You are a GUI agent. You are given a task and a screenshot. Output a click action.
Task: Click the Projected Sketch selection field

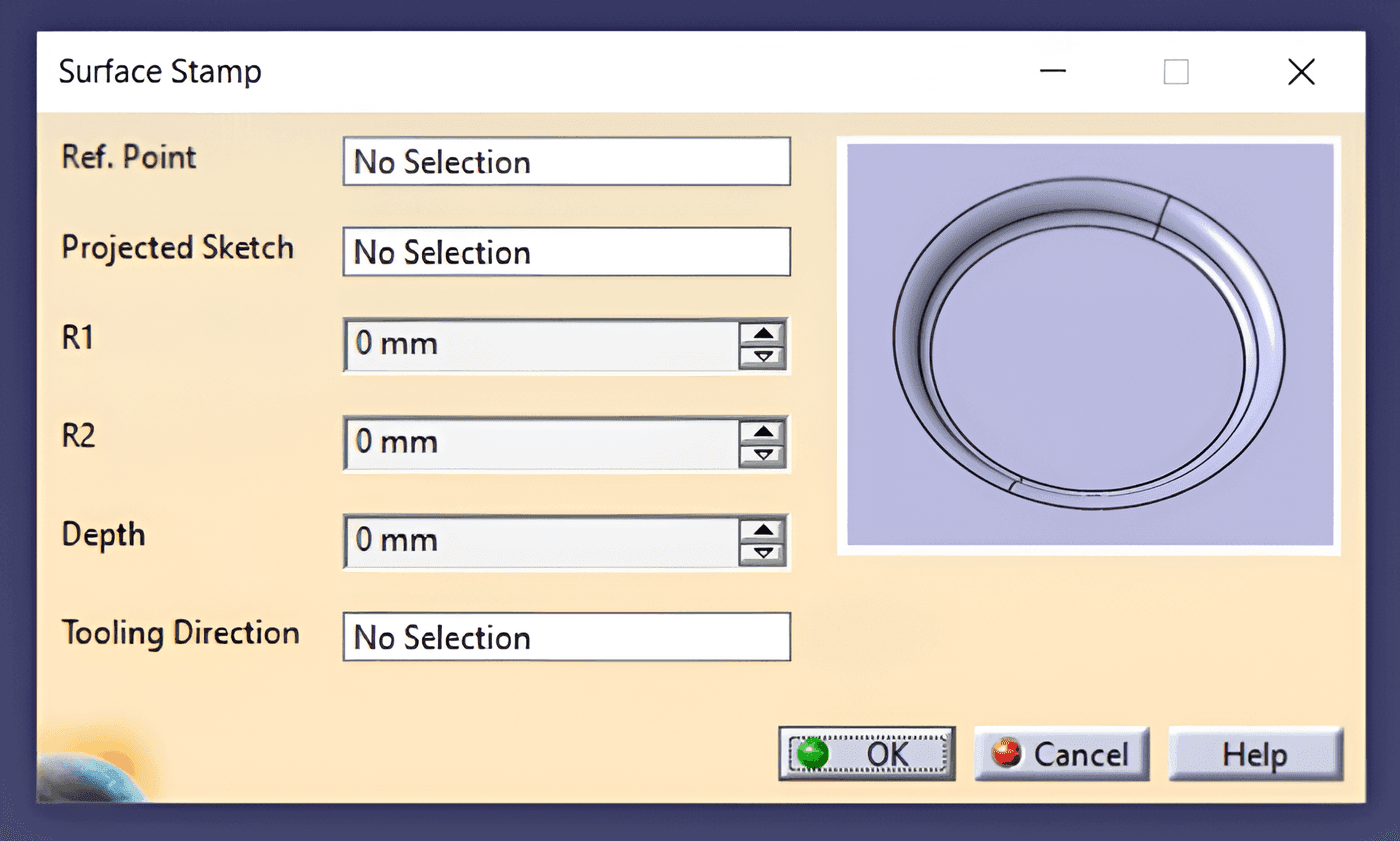[x=566, y=252]
